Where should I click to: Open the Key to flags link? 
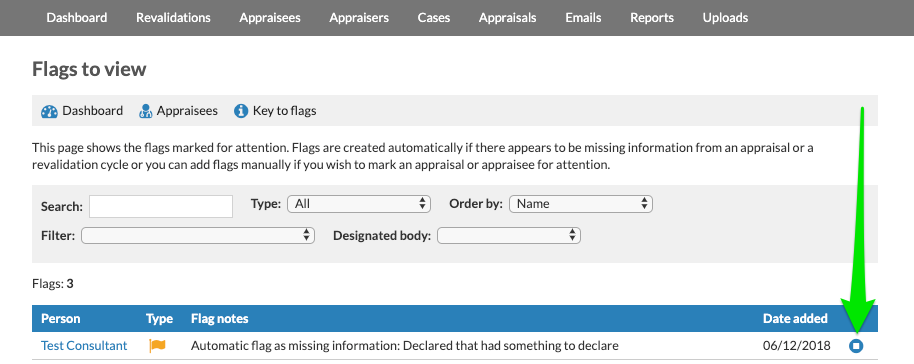coord(284,111)
